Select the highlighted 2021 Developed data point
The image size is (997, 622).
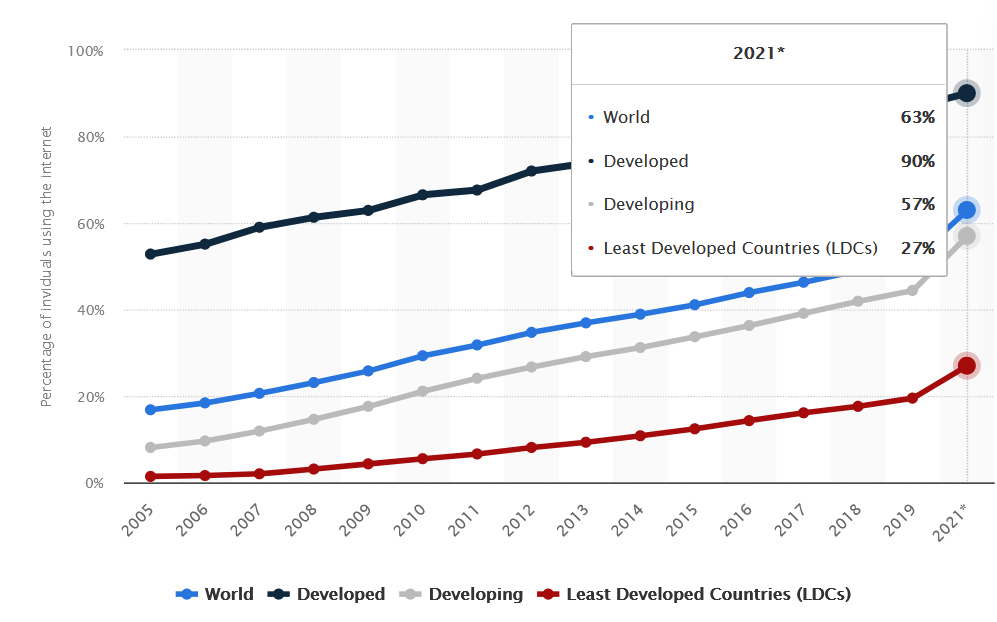click(x=967, y=93)
